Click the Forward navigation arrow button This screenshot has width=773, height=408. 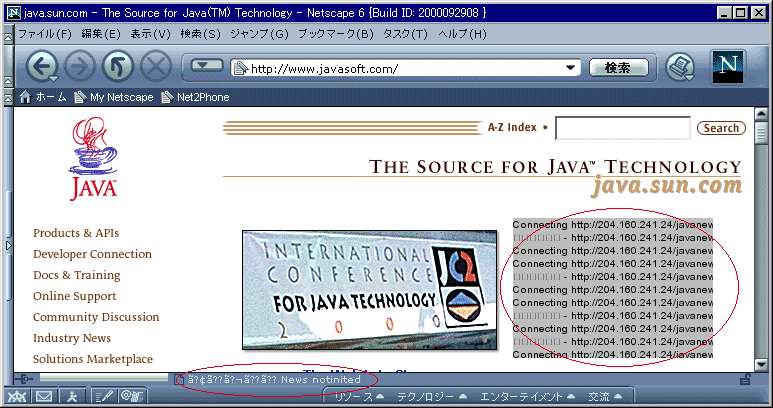pos(79,68)
